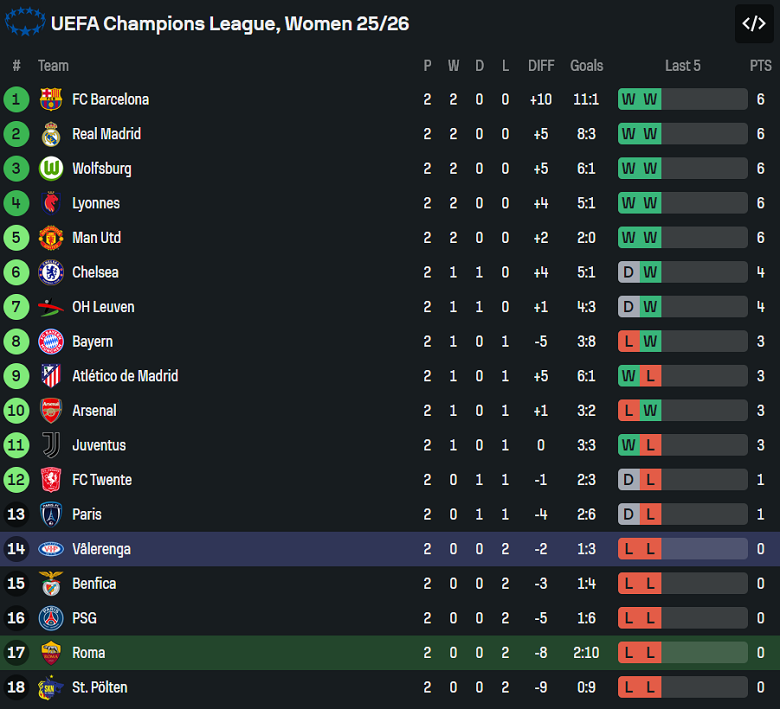The image size is (780, 709).
Task: Click the Real Madrid club crest
Action: [x=51, y=134]
